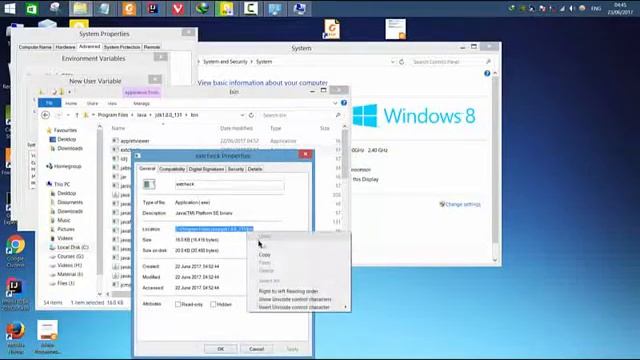The width and height of the screenshot is (640, 360).
Task: Open the IntelliJ IDEA desktop shortcut
Action: [x=16, y=294]
